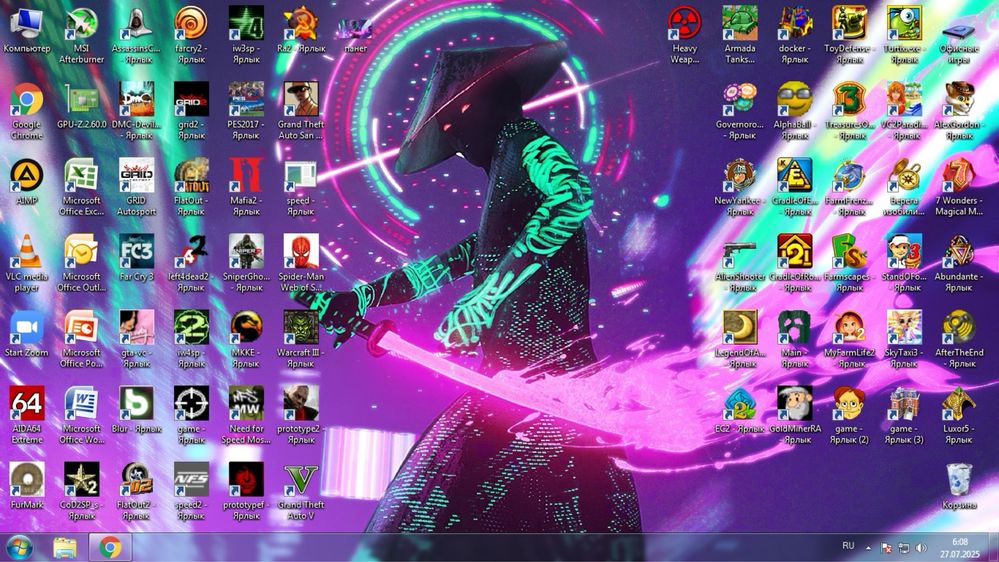Launch Armada Tanks icon

coord(740,24)
